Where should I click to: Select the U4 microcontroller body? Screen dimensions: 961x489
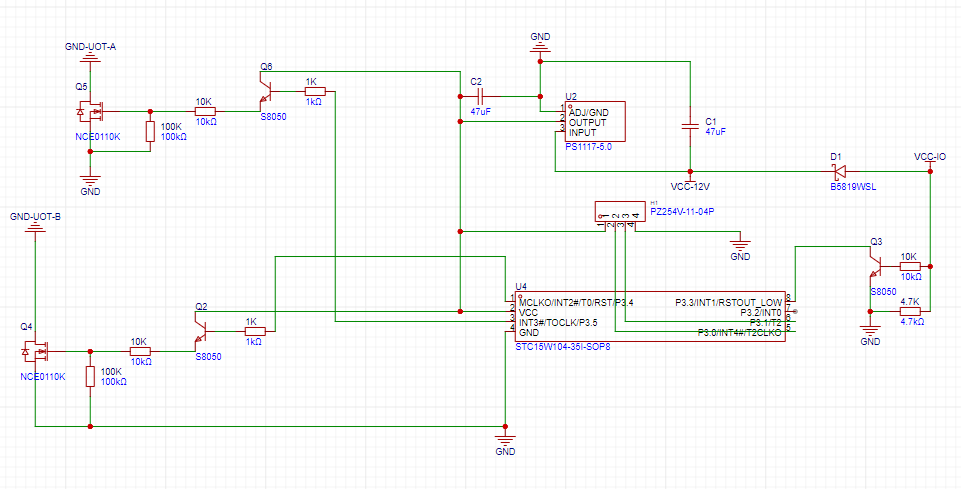[650, 317]
